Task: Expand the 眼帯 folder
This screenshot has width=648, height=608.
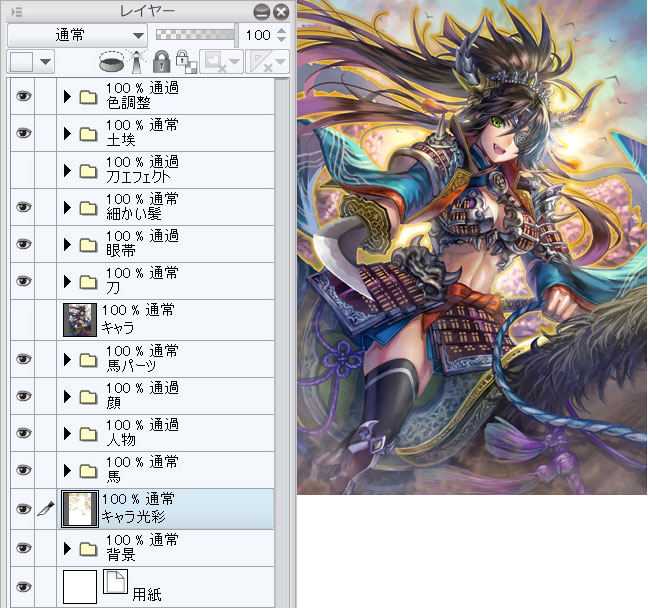Action: click(67, 244)
